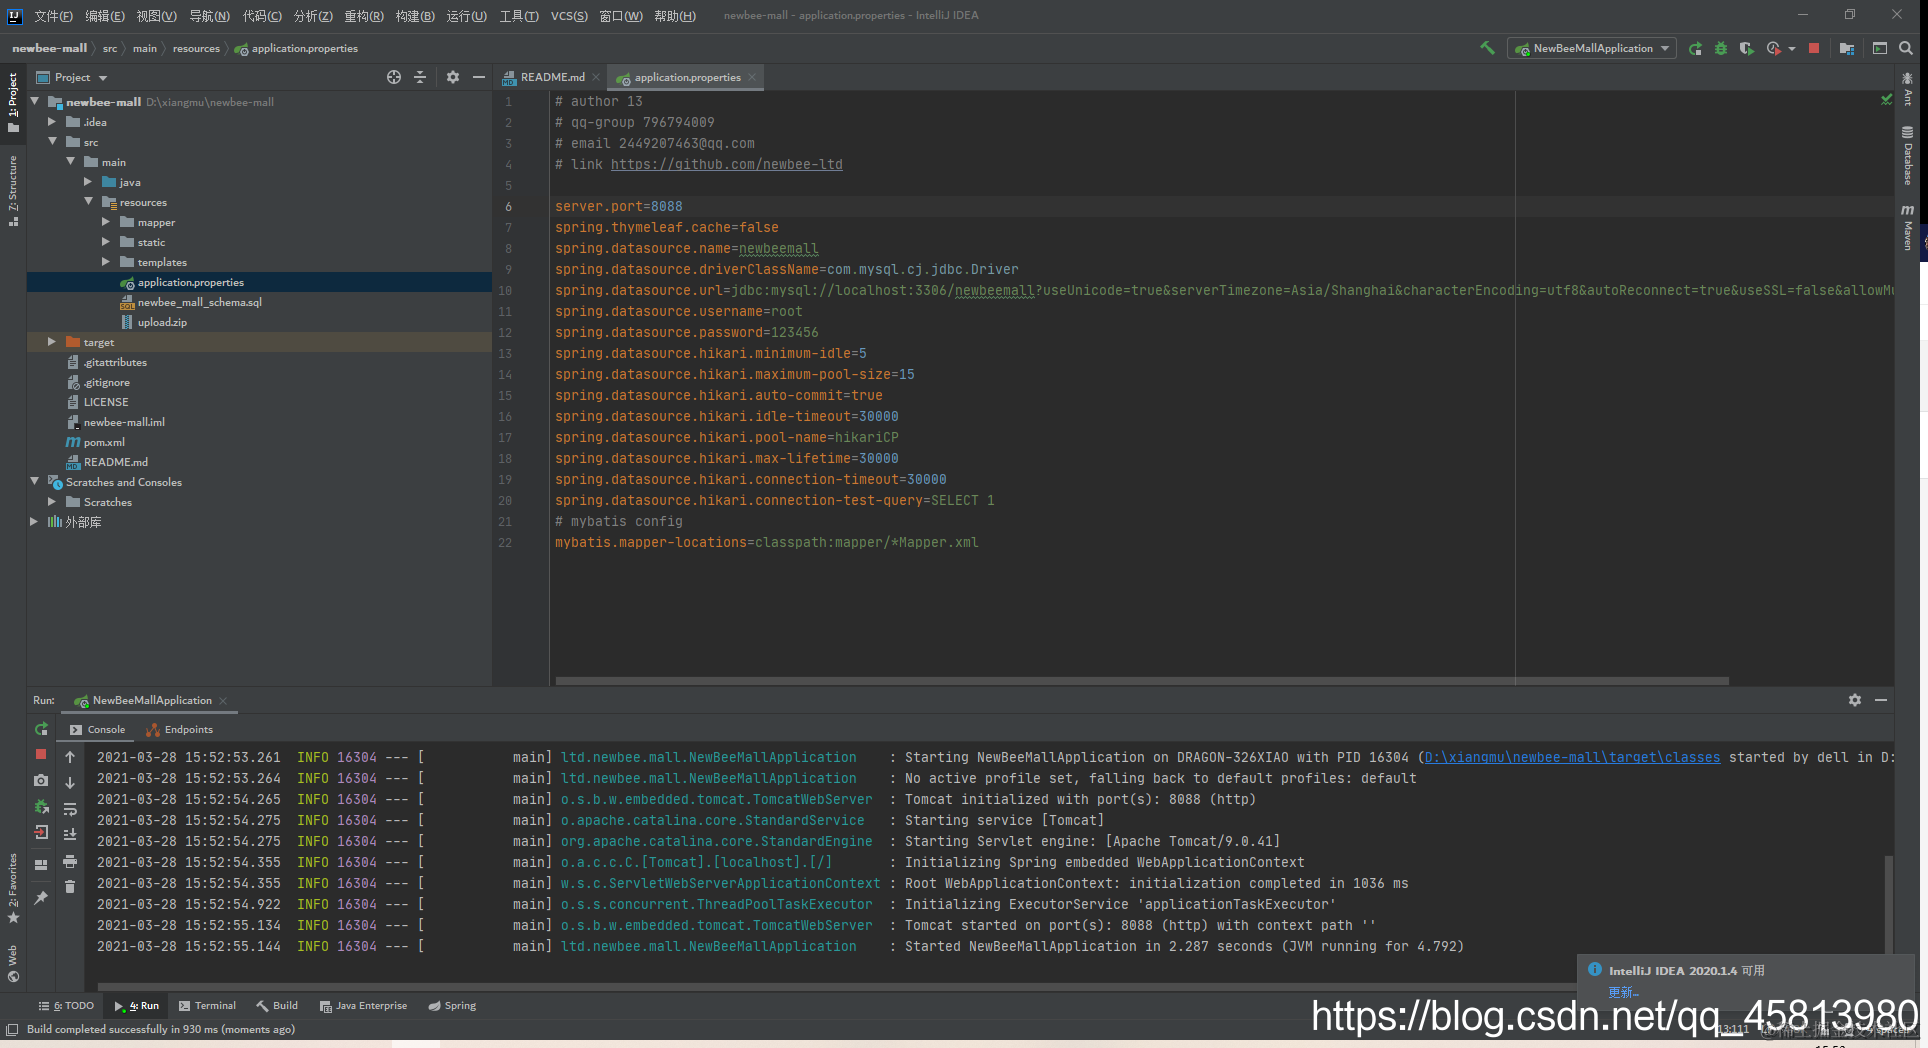Select upload.zip in the project tree

[x=162, y=322]
